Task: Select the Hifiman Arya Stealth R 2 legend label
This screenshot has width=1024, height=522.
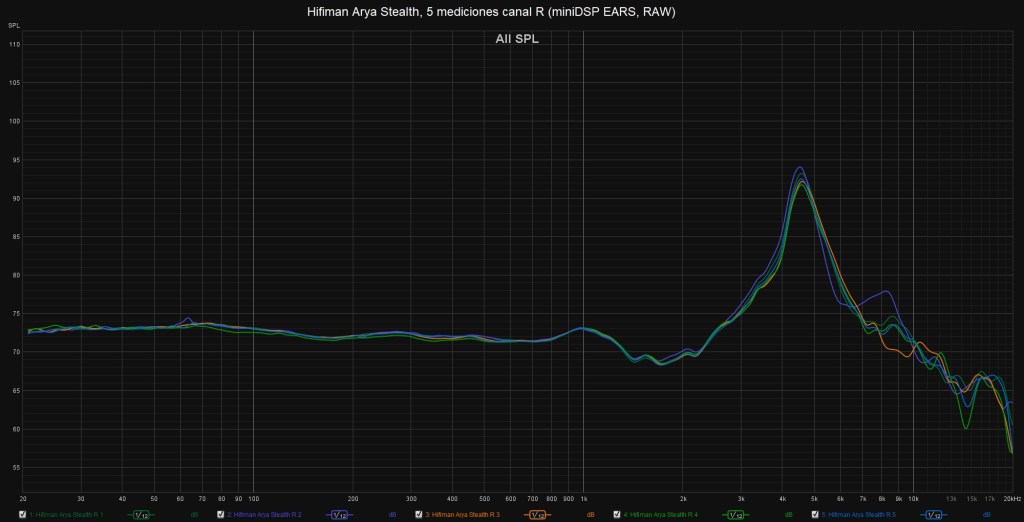Action: (265, 514)
